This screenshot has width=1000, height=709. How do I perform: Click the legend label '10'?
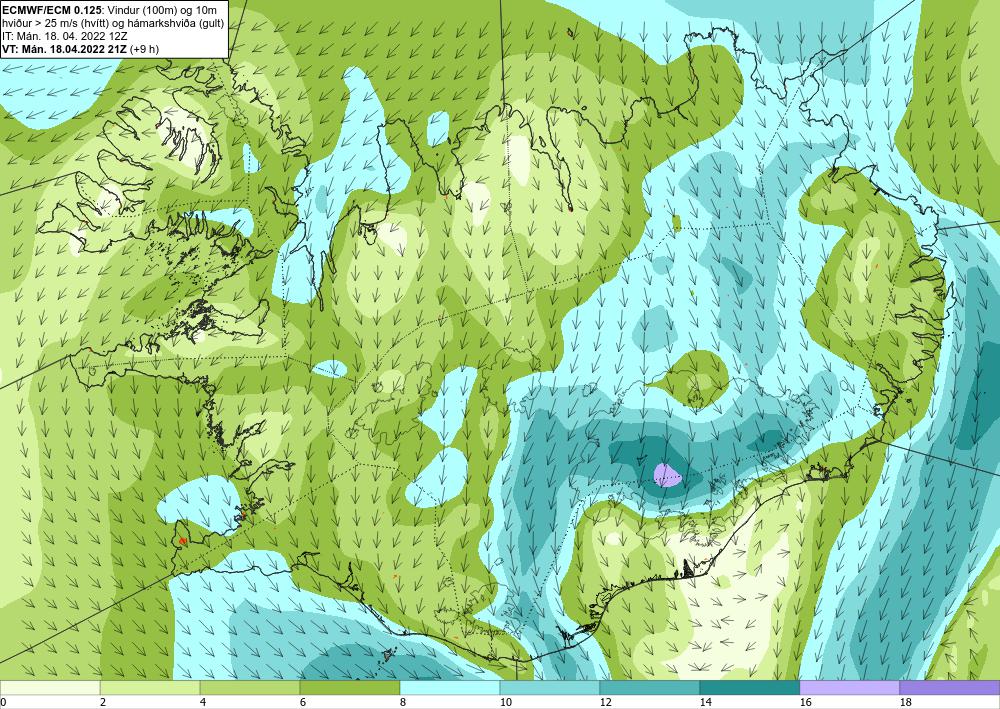pos(505,702)
